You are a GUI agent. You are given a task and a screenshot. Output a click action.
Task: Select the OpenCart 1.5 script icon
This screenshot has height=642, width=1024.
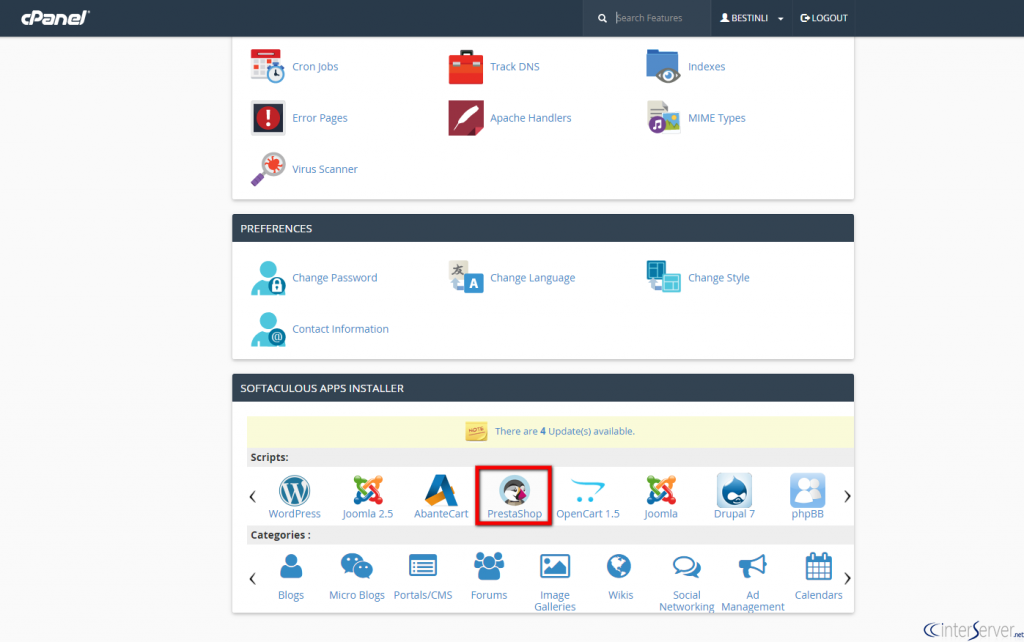[588, 490]
